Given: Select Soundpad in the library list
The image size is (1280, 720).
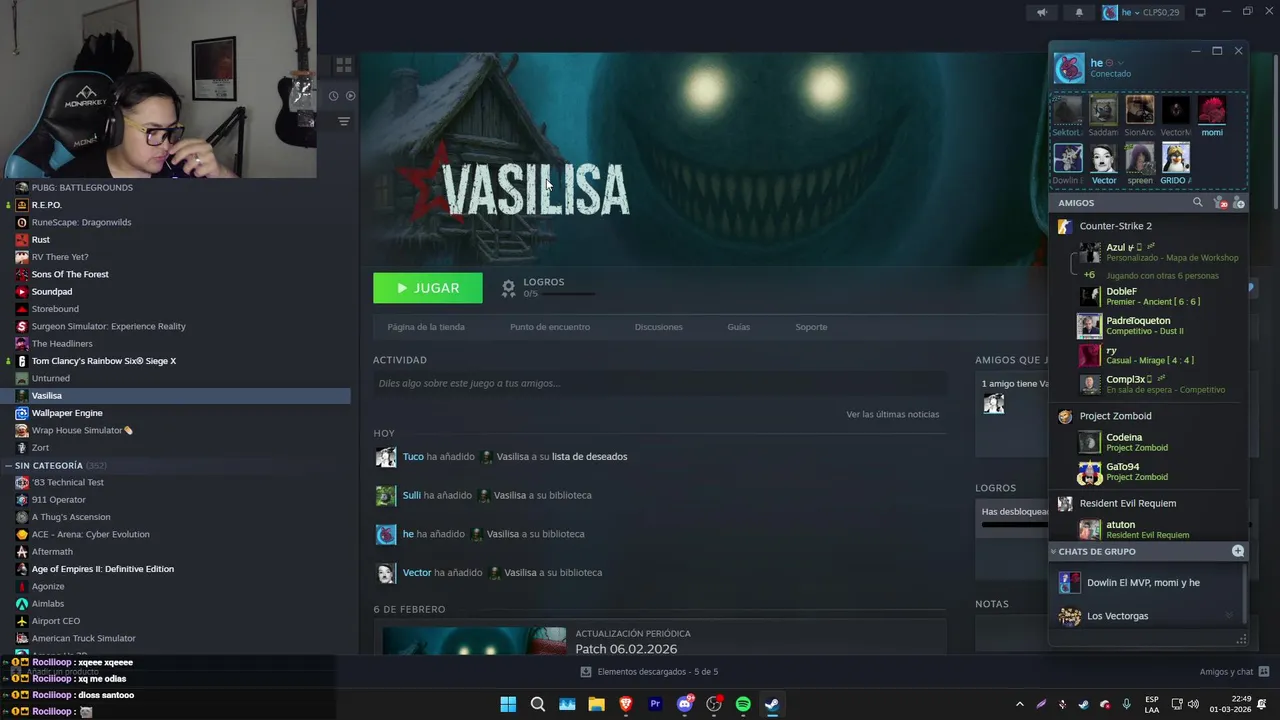Looking at the screenshot, I should [52, 292].
